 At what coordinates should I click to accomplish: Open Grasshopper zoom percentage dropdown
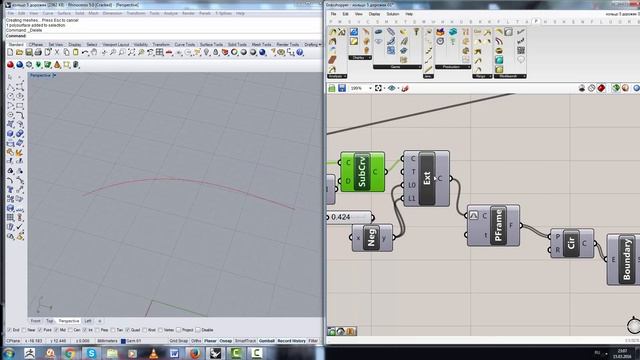click(370, 88)
